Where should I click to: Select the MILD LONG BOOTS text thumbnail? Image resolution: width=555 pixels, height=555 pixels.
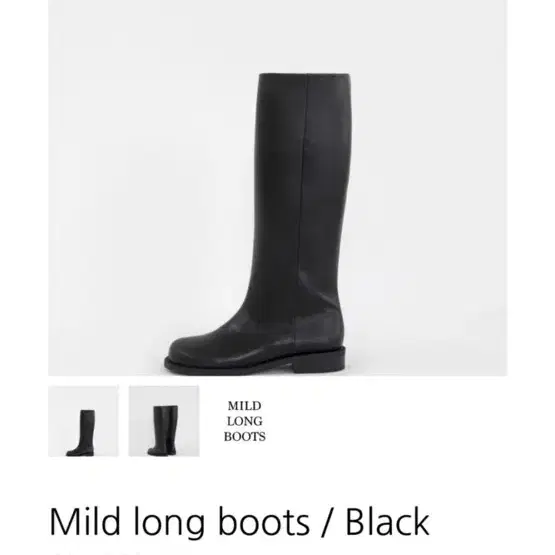click(x=245, y=421)
